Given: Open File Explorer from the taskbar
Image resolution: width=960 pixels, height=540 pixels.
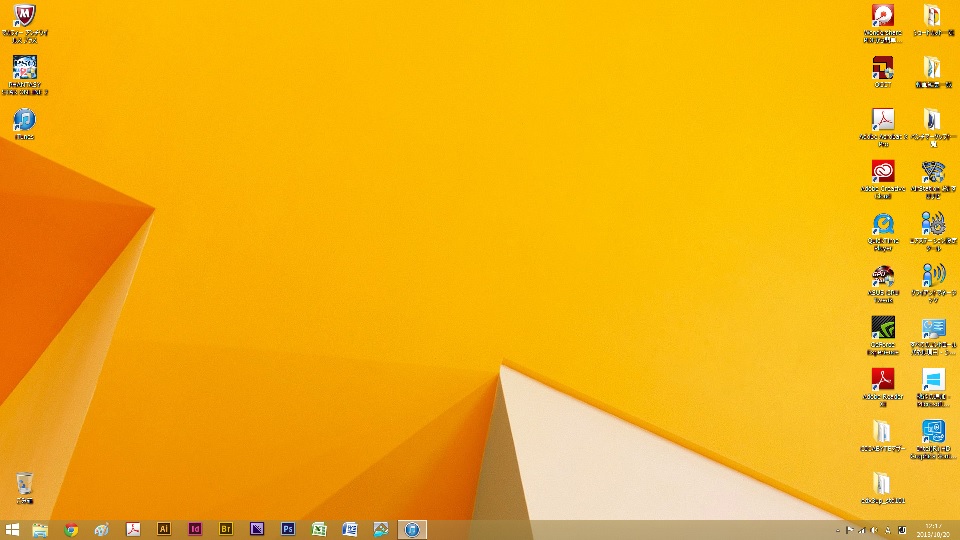Looking at the screenshot, I should coord(40,529).
